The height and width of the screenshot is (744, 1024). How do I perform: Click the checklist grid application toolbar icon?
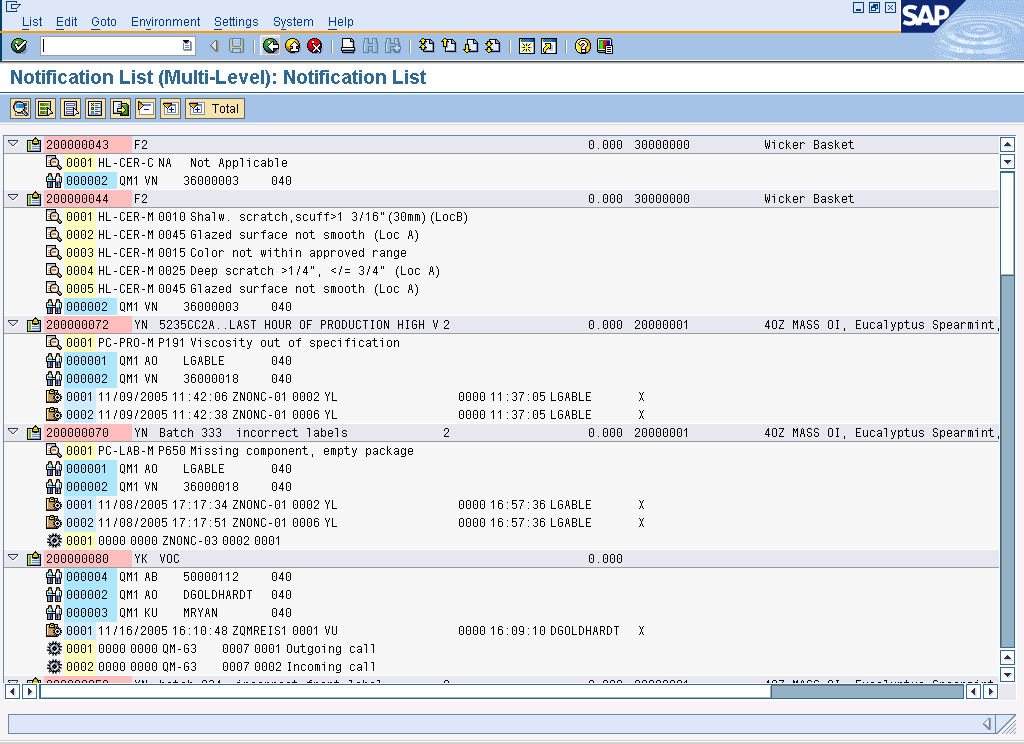coord(95,108)
